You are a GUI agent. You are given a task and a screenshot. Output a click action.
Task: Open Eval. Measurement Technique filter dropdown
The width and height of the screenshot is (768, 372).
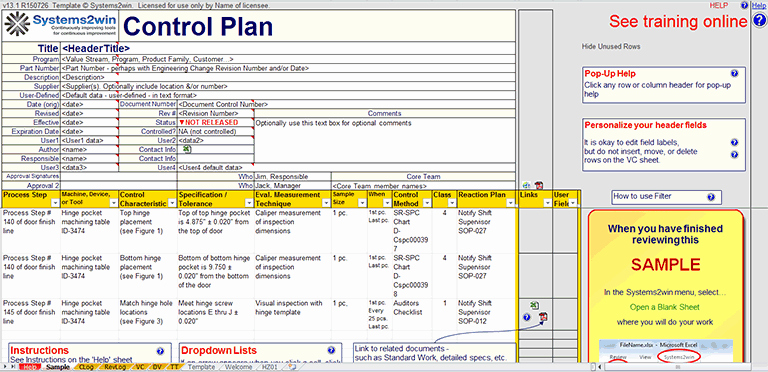(x=327, y=203)
